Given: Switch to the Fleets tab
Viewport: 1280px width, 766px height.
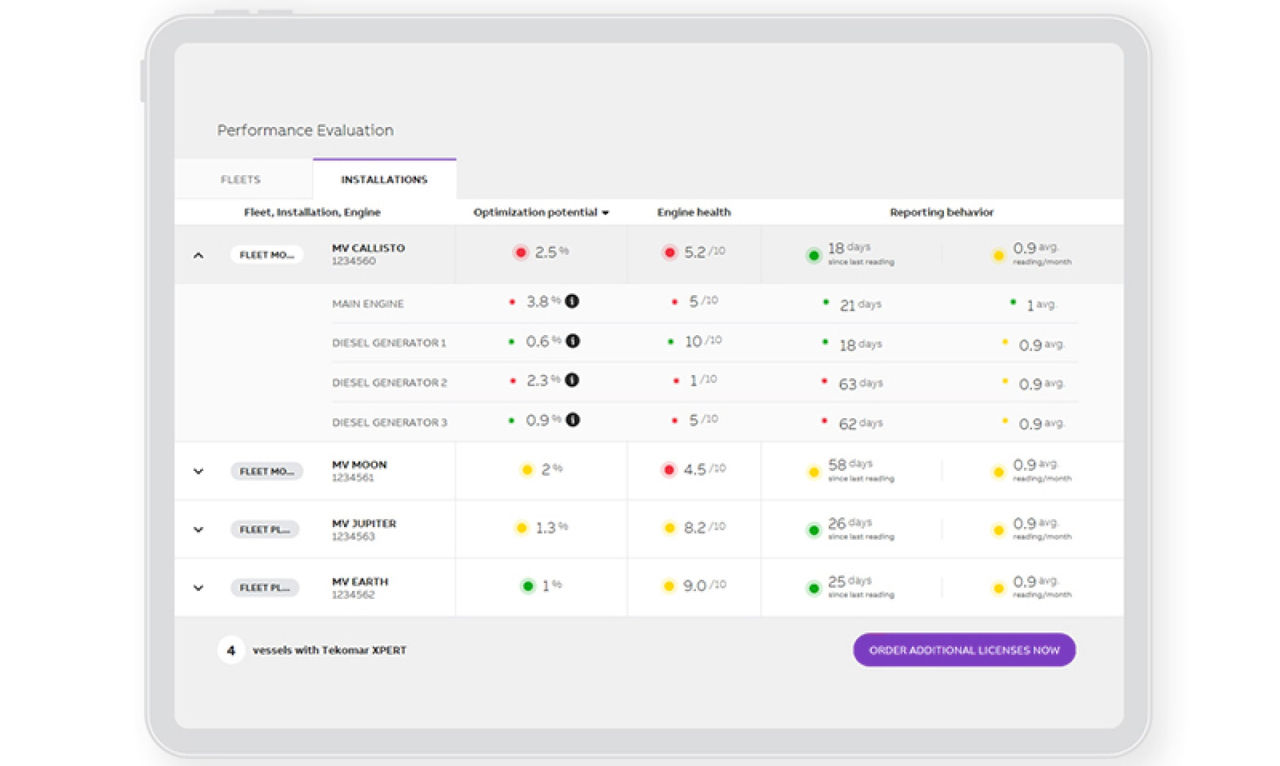Looking at the screenshot, I should click(240, 180).
